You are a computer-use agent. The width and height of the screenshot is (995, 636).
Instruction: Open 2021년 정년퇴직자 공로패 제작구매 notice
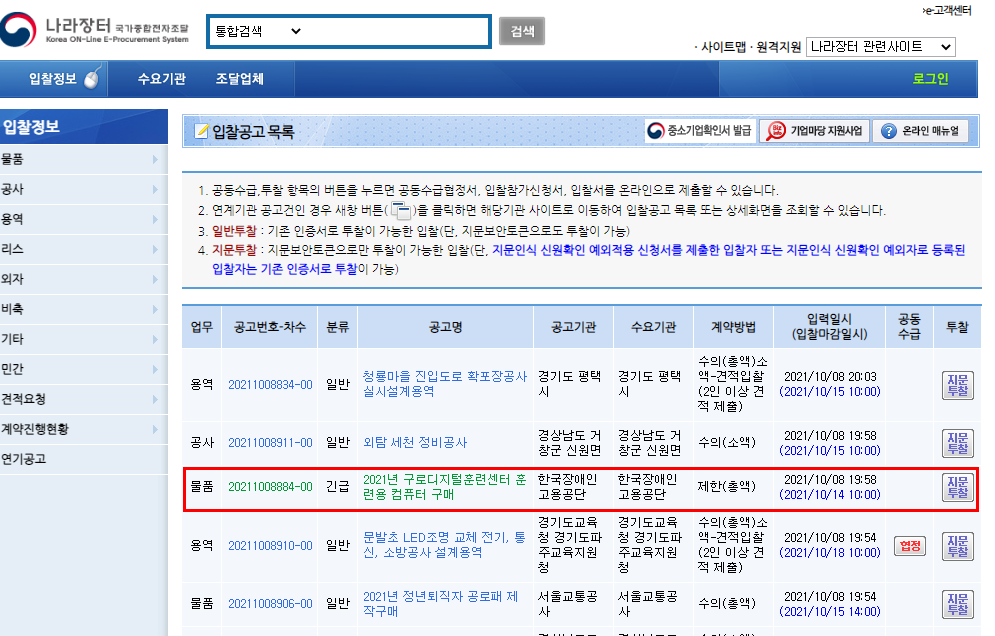(x=440, y=604)
